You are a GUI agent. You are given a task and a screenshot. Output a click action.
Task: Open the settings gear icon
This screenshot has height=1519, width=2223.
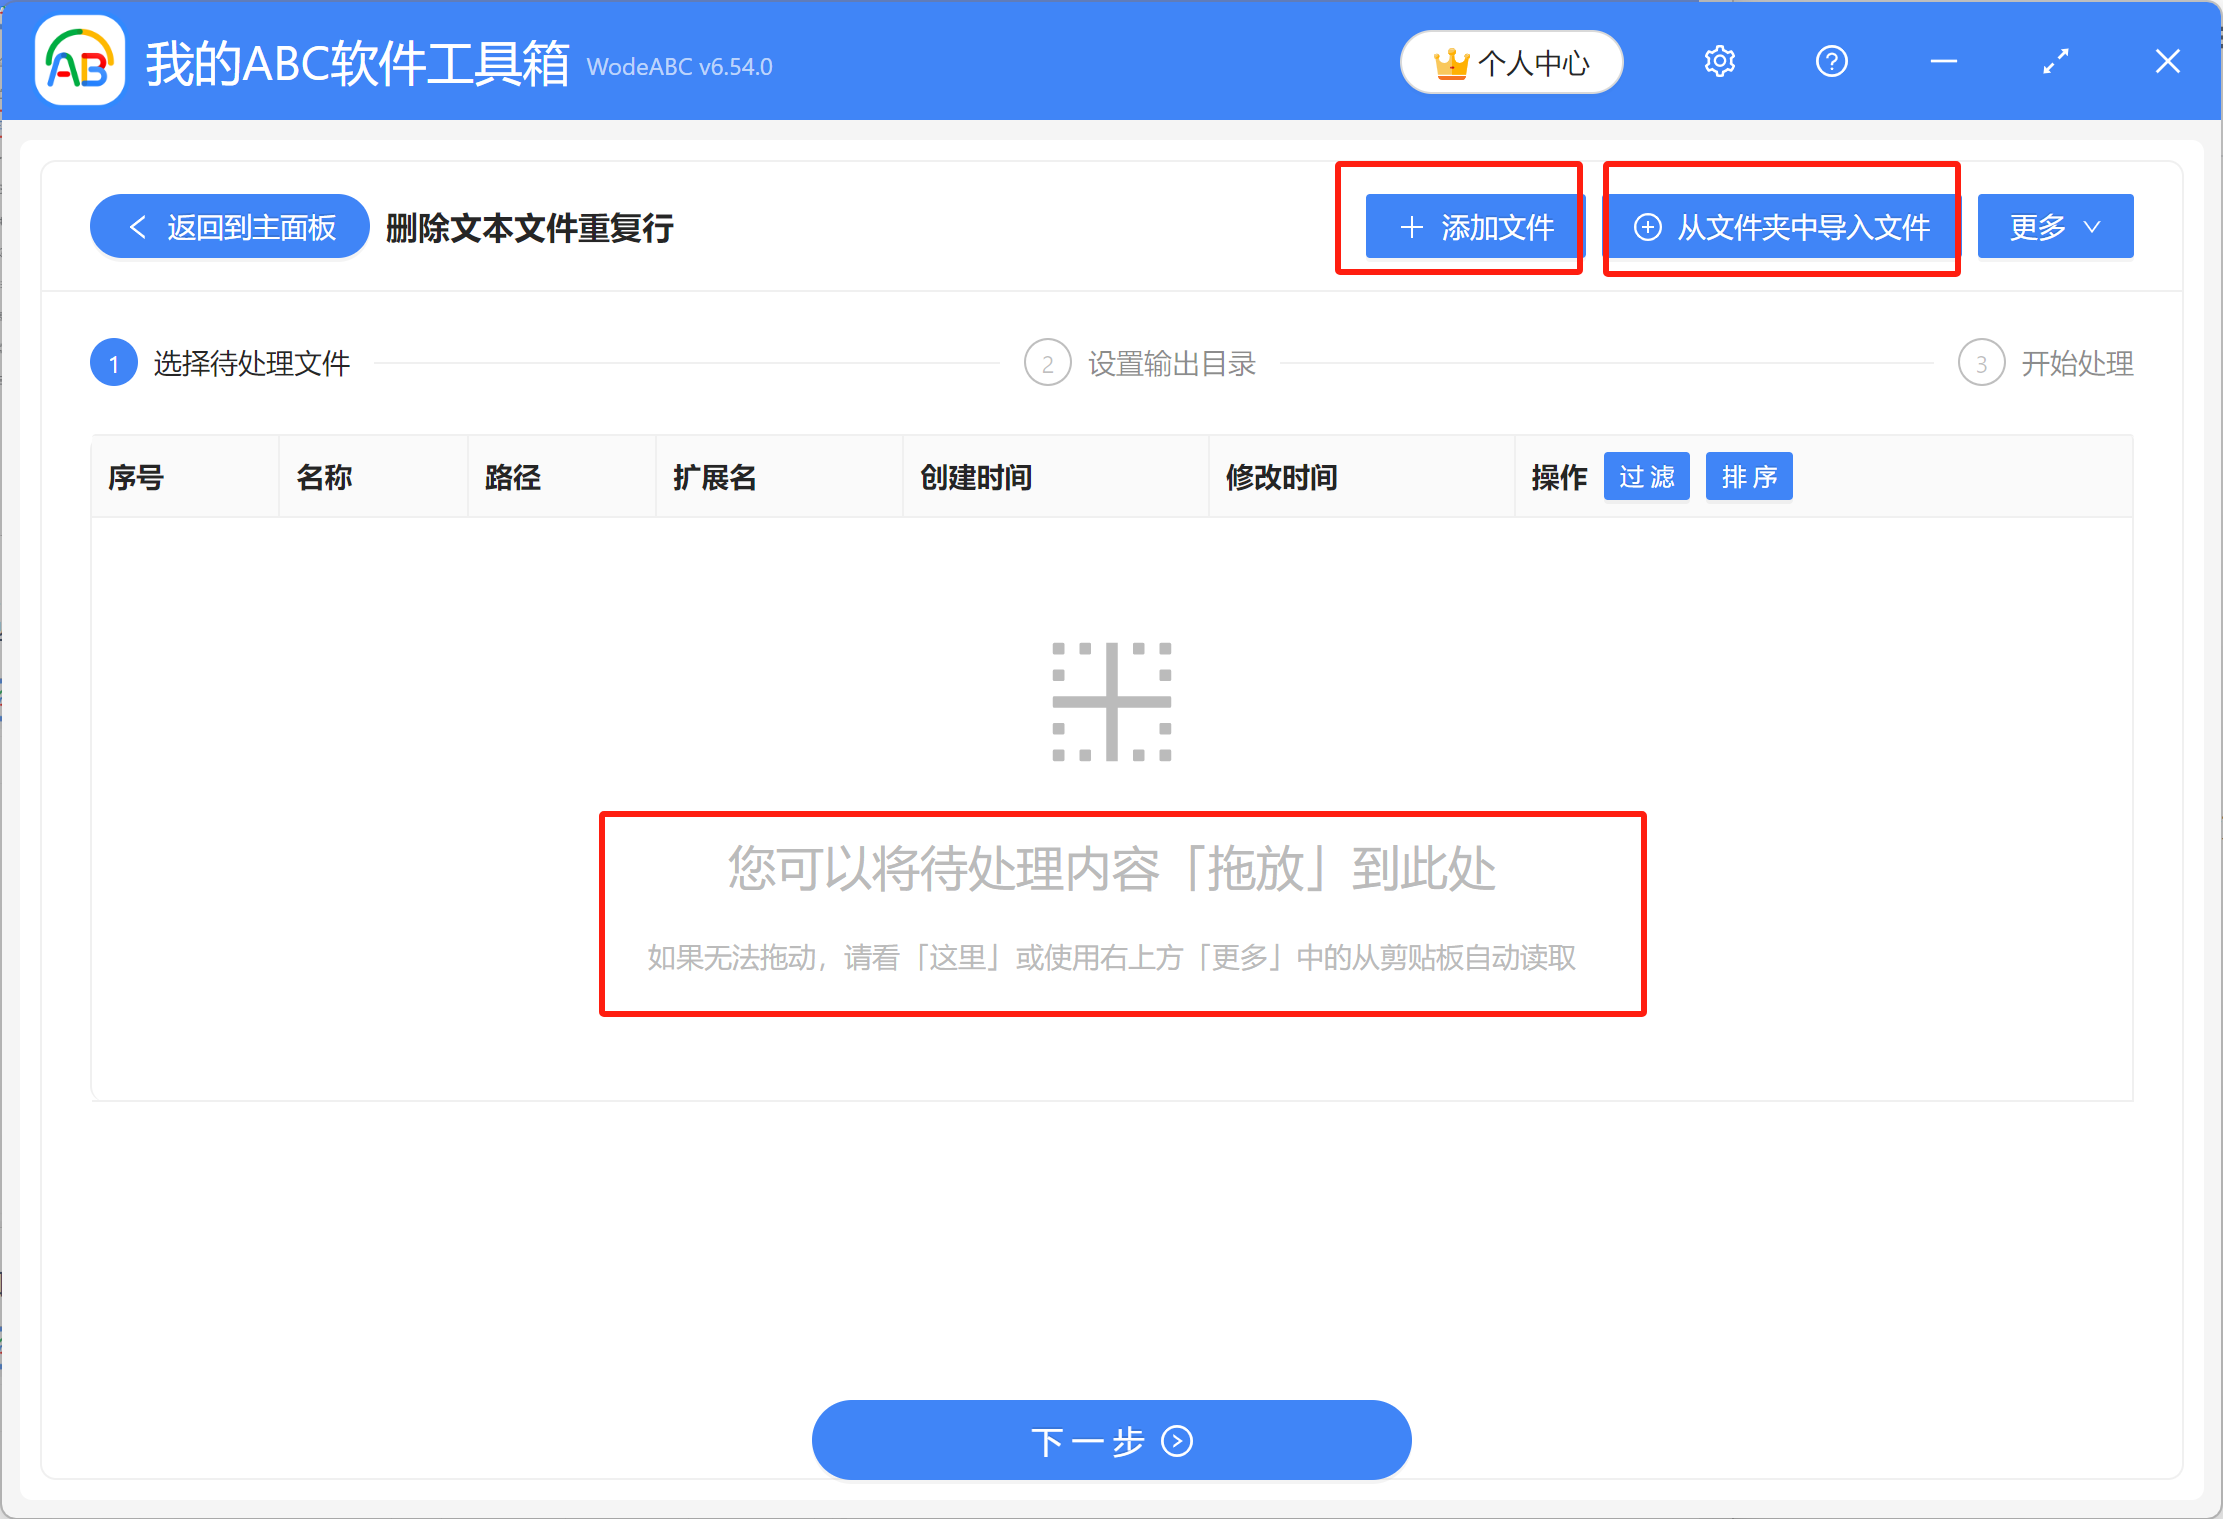tap(1719, 61)
